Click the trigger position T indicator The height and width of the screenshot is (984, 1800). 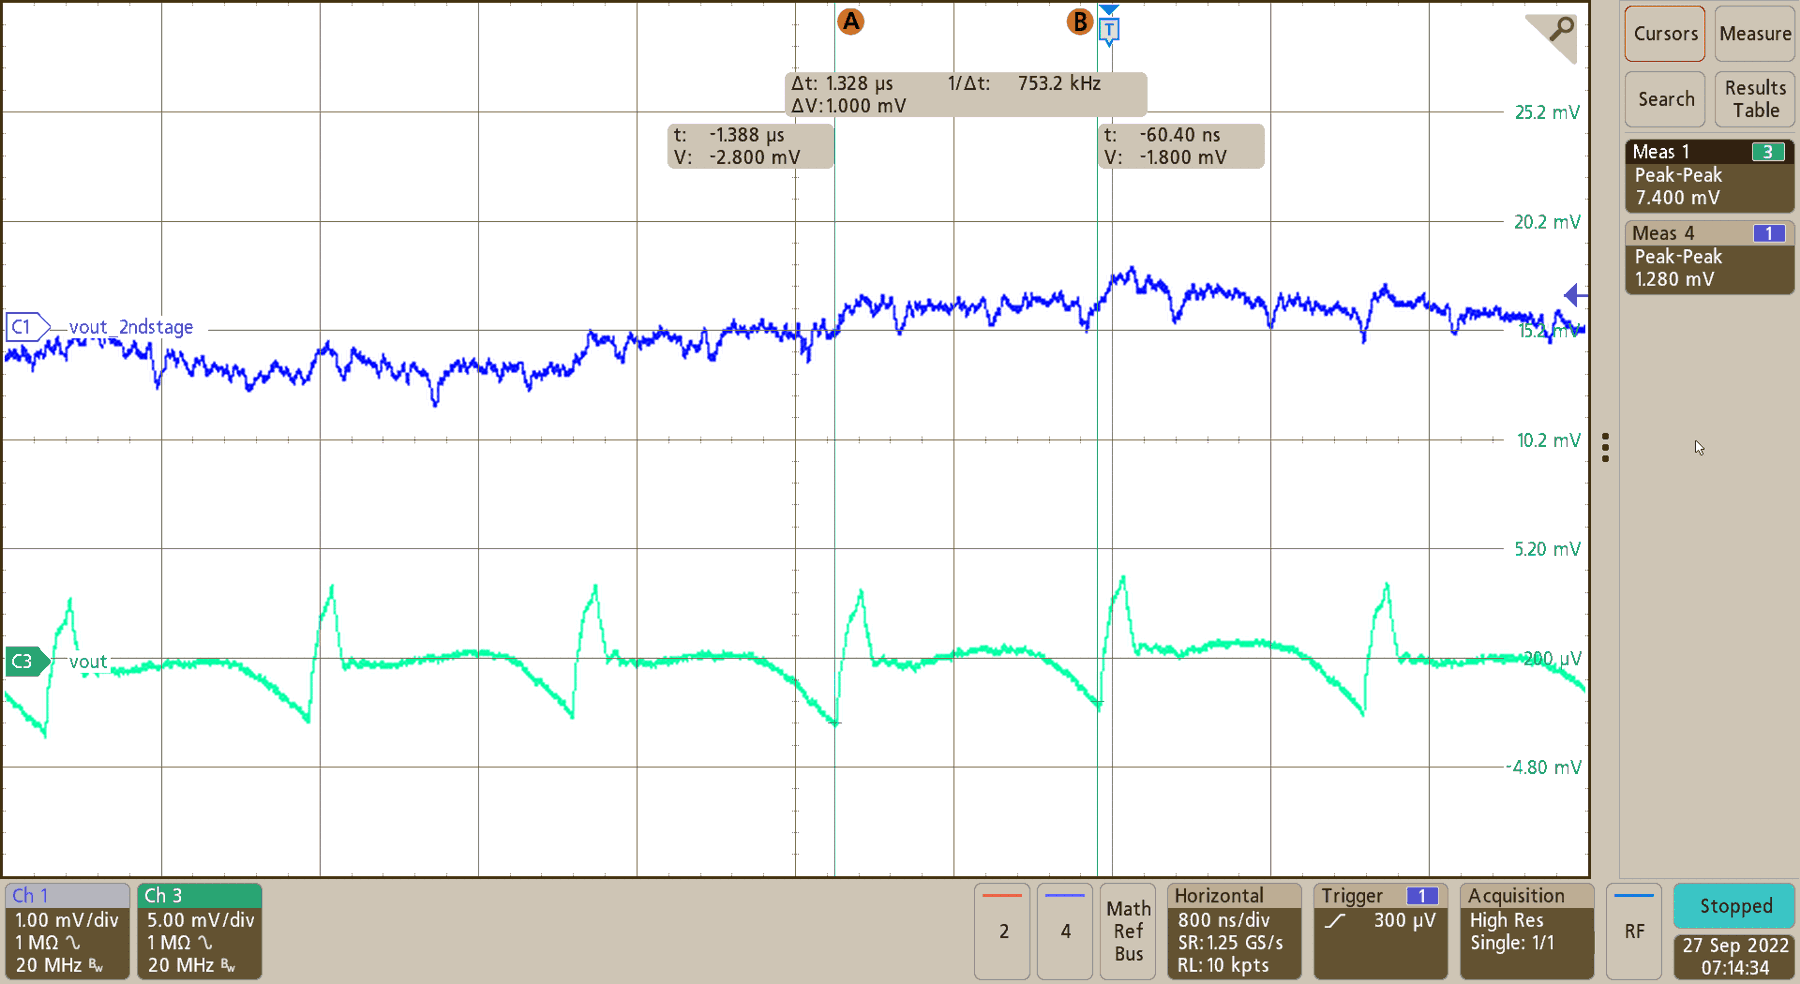pos(1107,30)
